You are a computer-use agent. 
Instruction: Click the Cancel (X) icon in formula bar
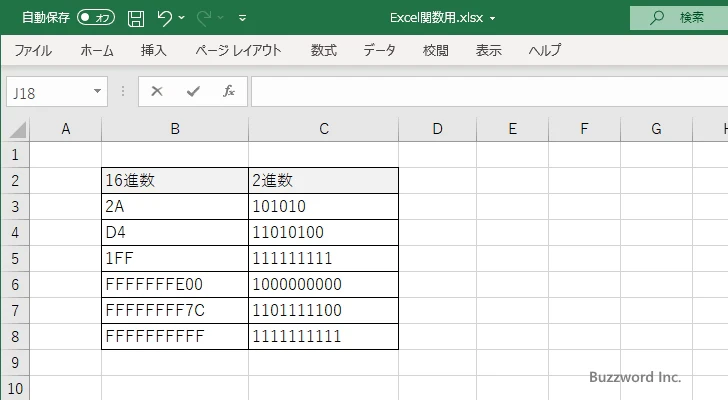(x=156, y=91)
